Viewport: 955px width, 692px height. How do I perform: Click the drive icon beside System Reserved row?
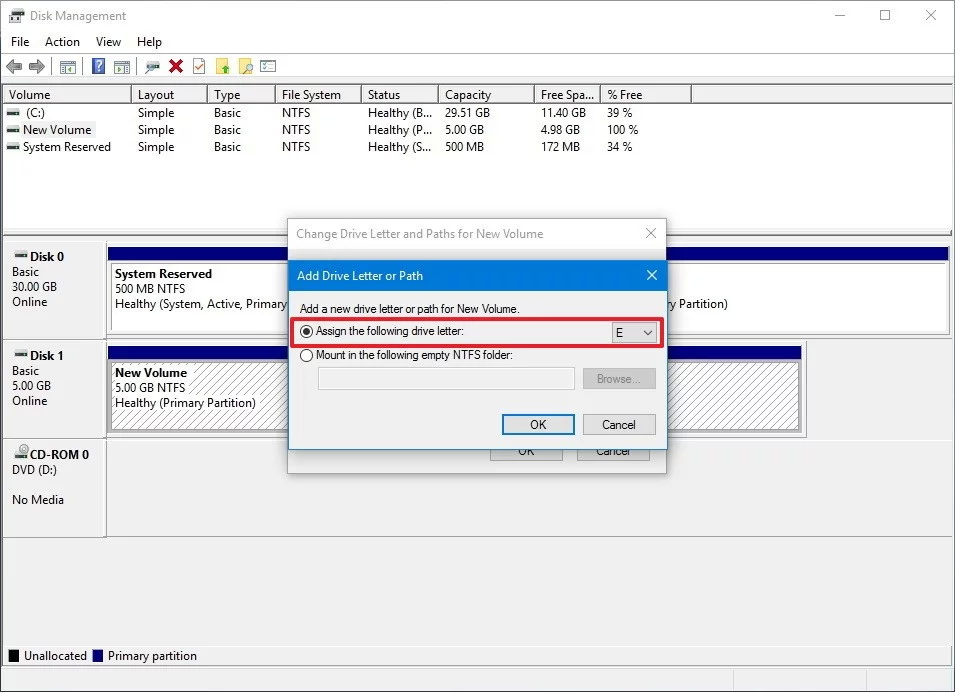pos(13,147)
